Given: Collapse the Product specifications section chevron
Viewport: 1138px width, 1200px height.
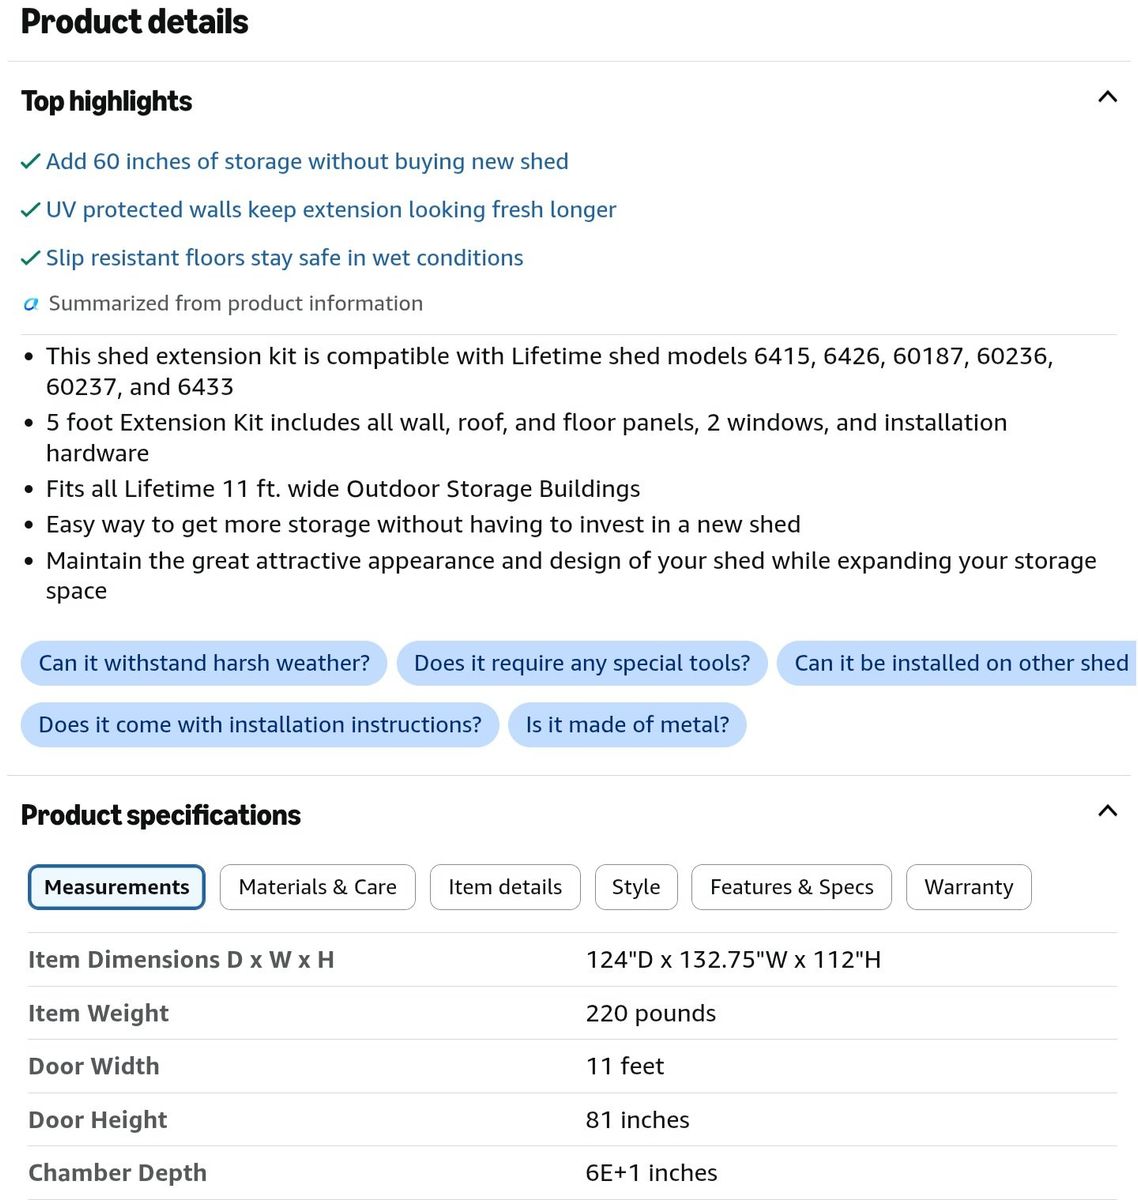Looking at the screenshot, I should tap(1107, 811).
